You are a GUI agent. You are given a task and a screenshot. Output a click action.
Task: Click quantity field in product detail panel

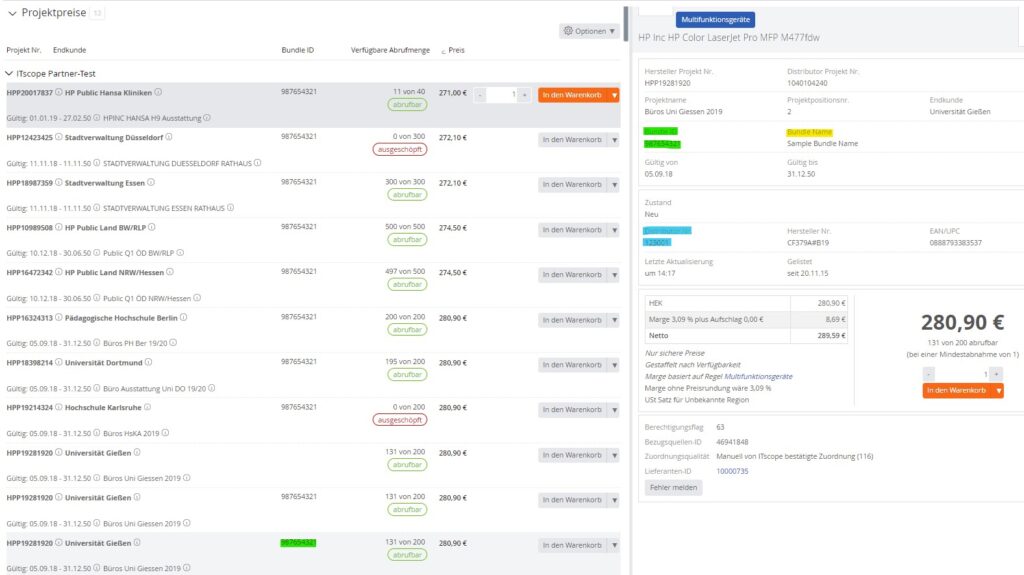(x=963, y=374)
